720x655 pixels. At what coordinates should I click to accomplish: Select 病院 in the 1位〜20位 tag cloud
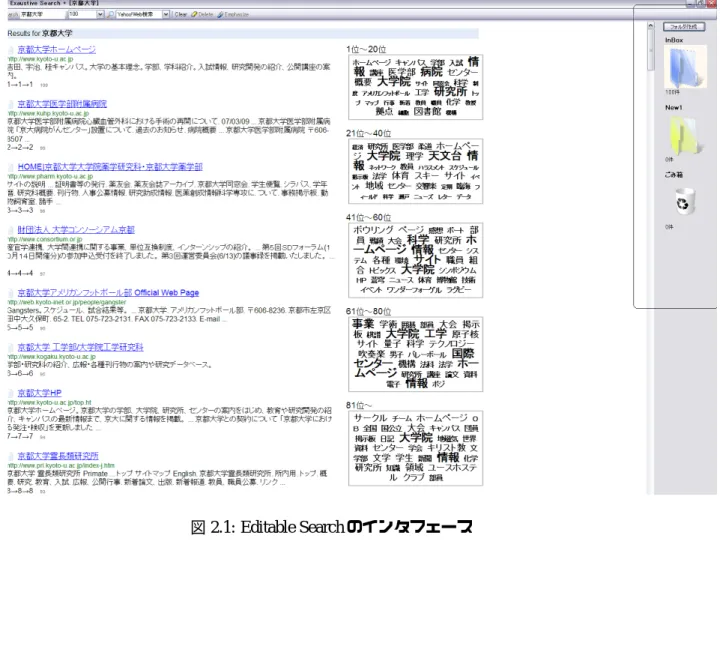(431, 72)
